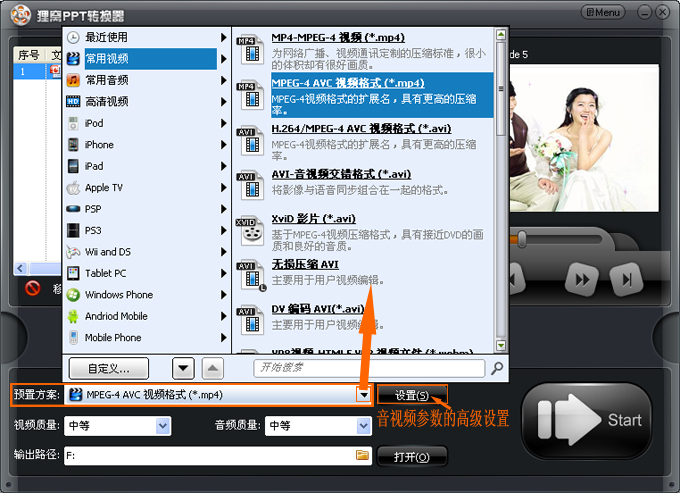Click the HD icon beside 高清视频

click(73, 101)
